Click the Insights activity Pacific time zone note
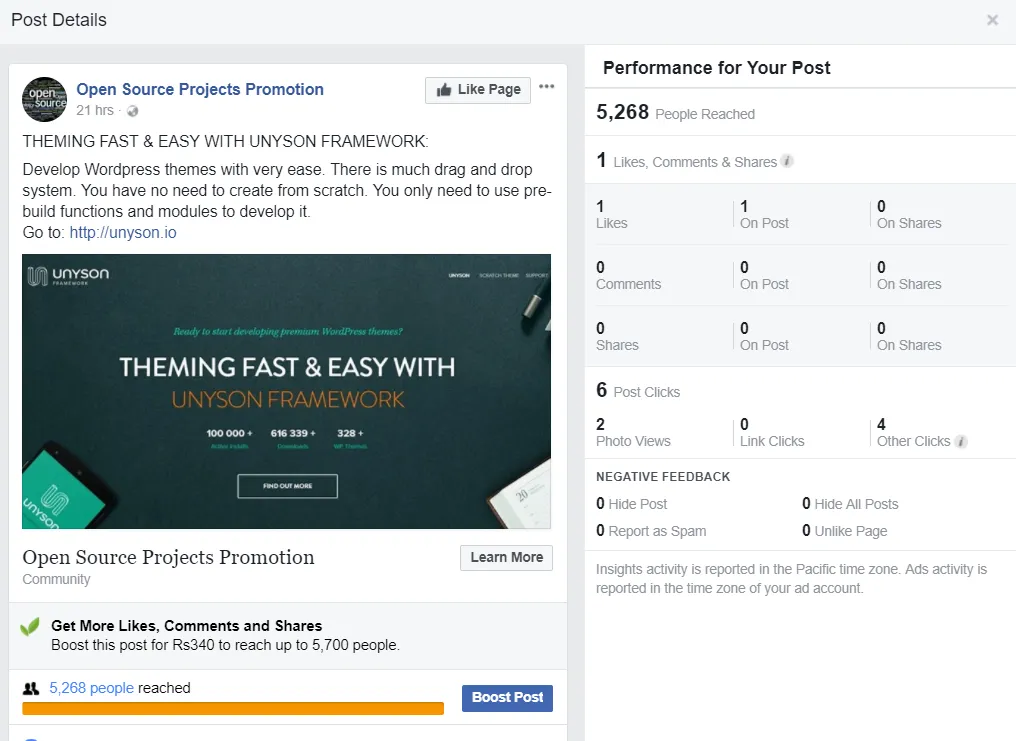The width and height of the screenshot is (1016, 741). coord(791,578)
